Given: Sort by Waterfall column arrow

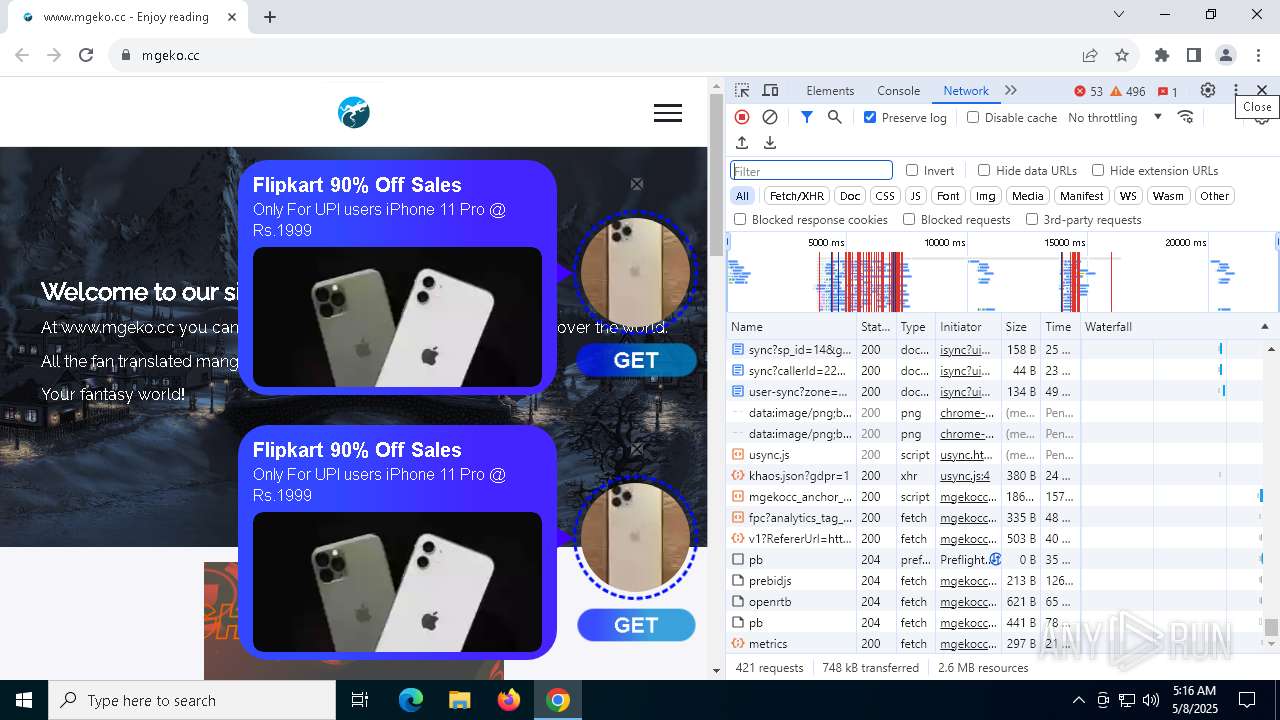Looking at the screenshot, I should (1264, 327).
